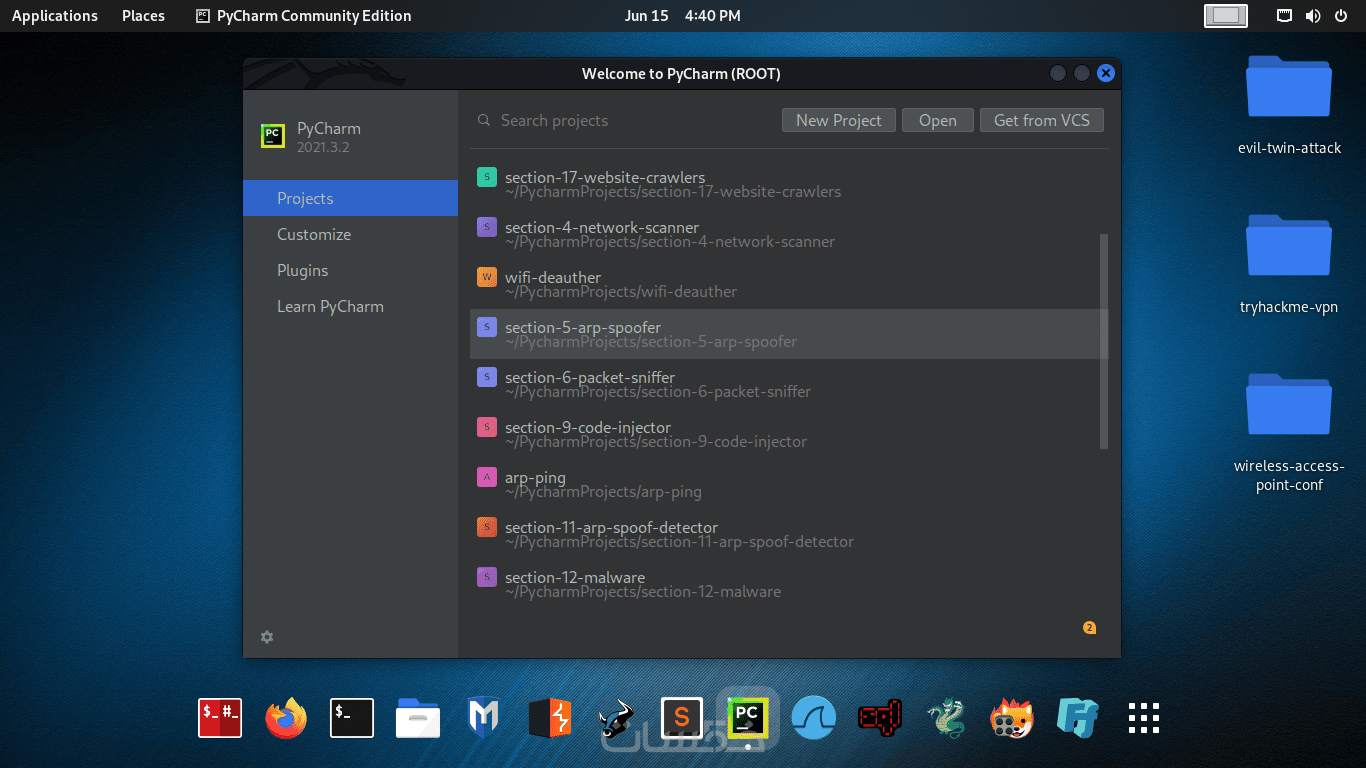Open project section-5-arp-spoofer

[x=788, y=334]
